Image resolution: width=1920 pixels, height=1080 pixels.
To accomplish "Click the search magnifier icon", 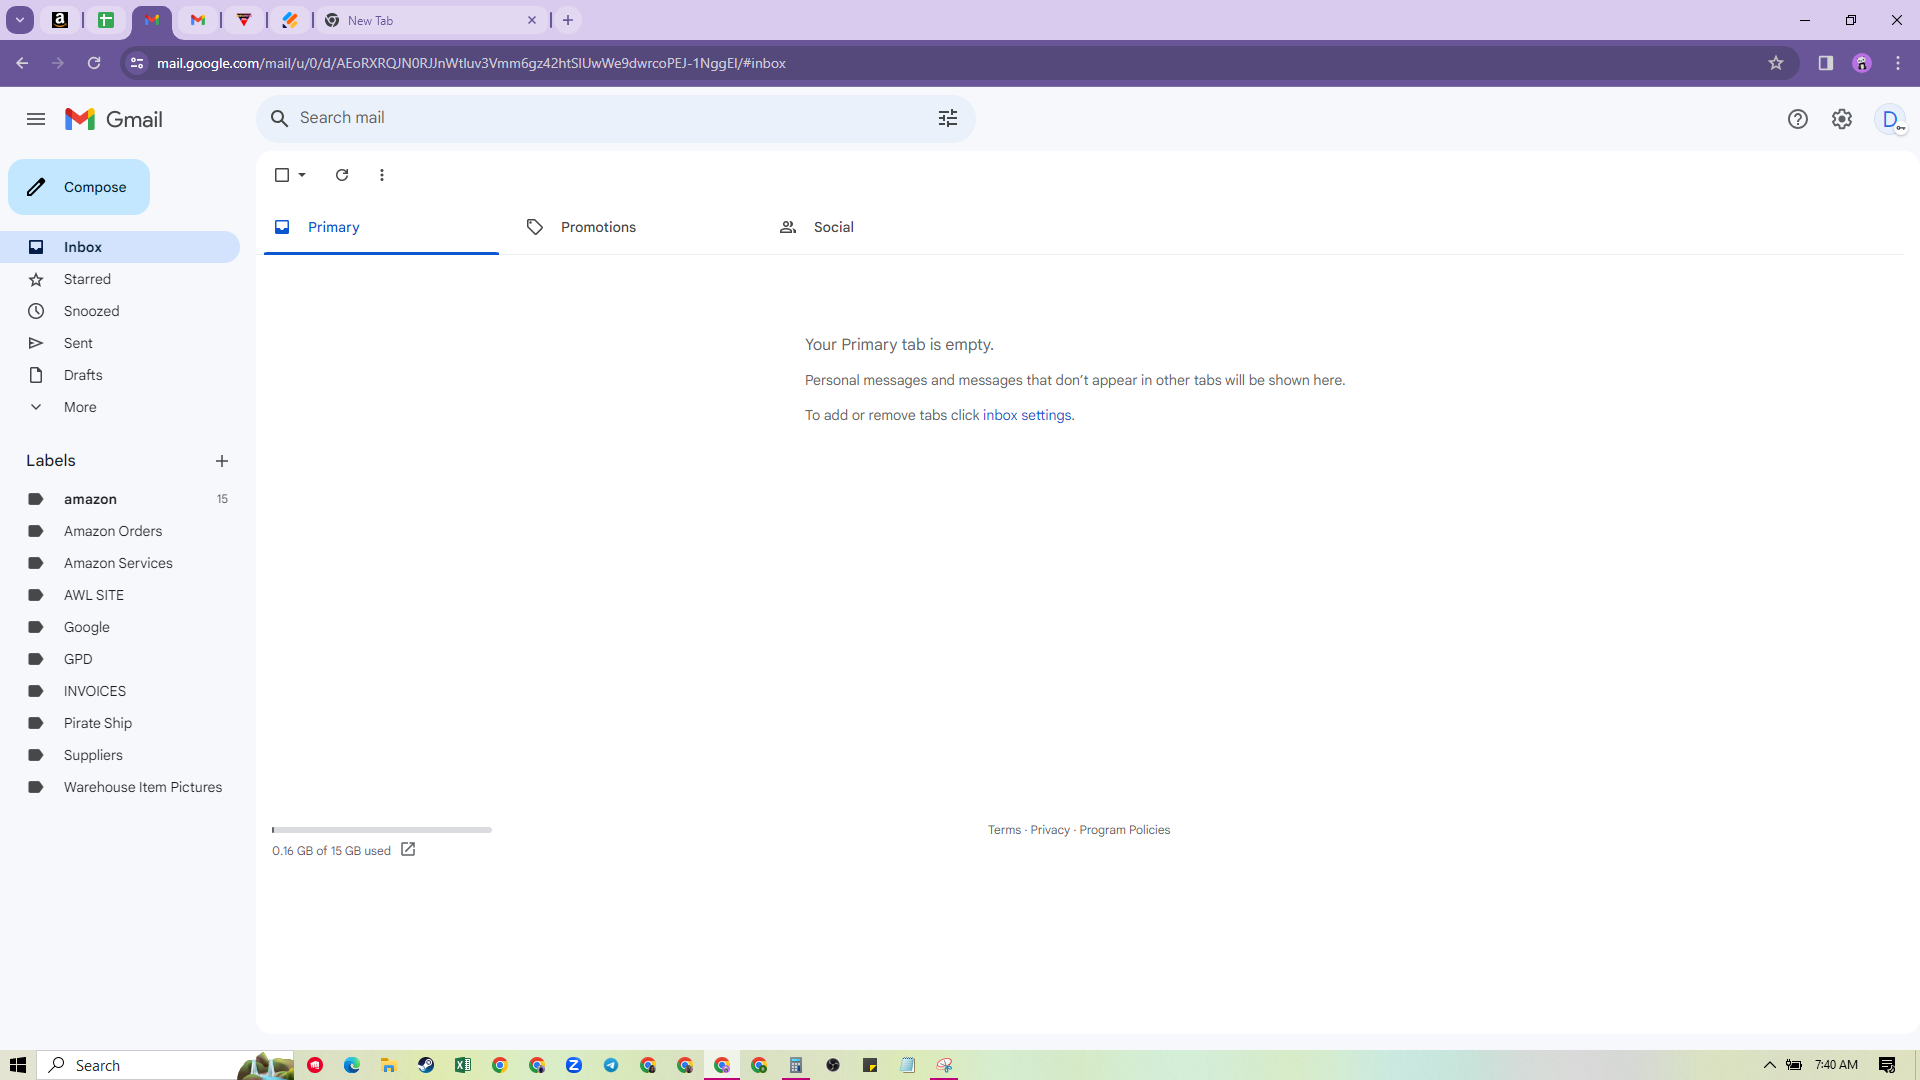I will point(280,118).
